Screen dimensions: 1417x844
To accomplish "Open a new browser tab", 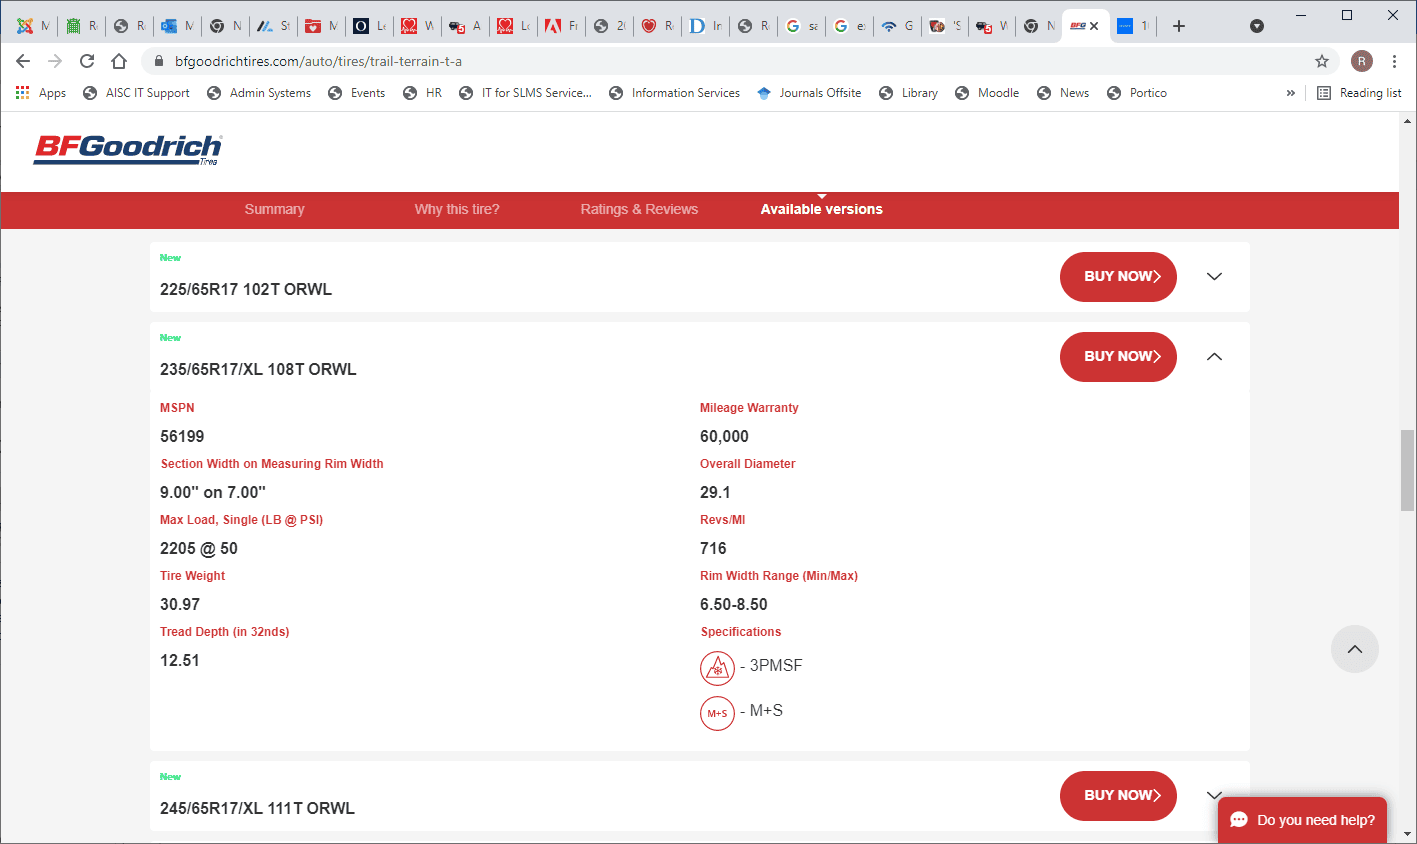I will tap(1179, 26).
